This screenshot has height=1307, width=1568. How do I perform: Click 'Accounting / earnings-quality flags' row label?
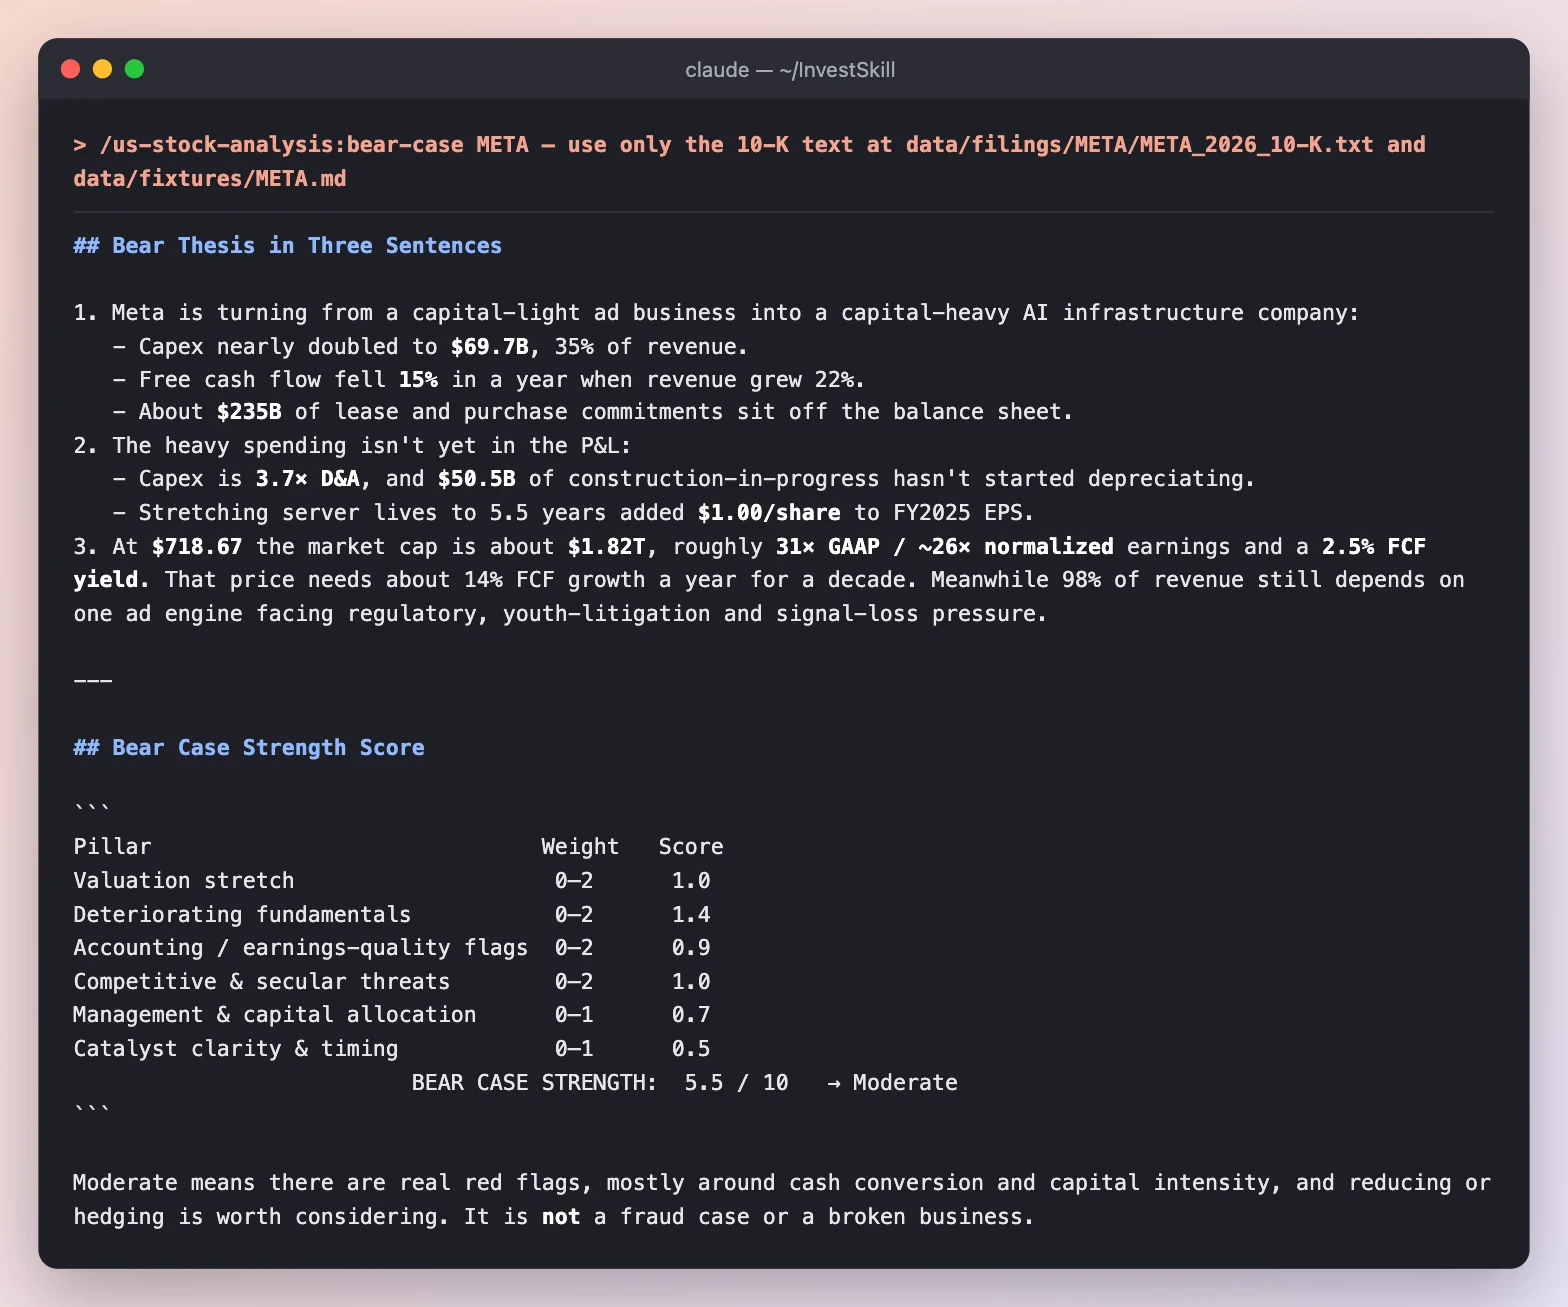point(301,948)
